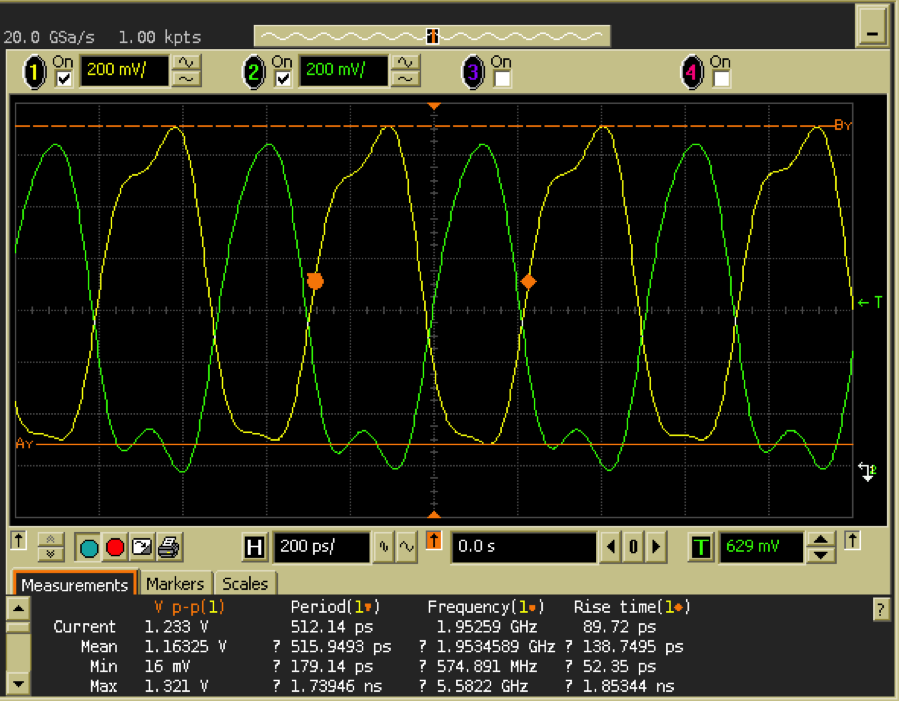Uncheck the channel 2 On checkbox
Viewport: 900px width, 705px height.
point(283,79)
